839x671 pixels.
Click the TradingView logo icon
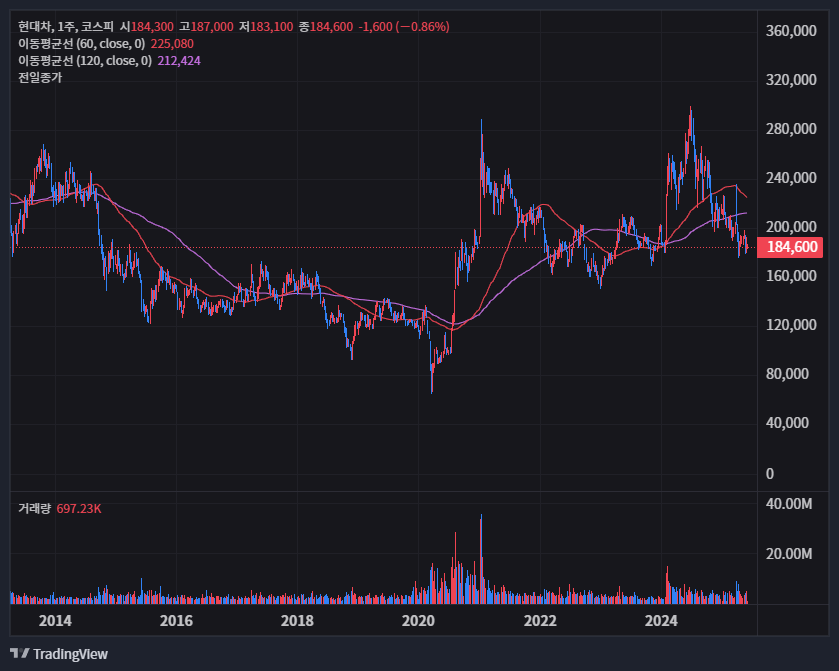[x=20, y=653]
